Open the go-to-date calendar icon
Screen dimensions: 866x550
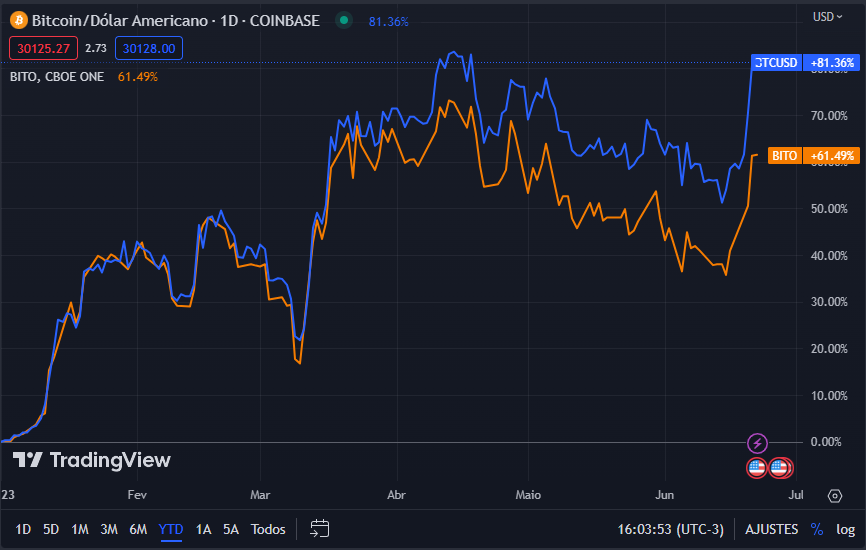tap(320, 528)
